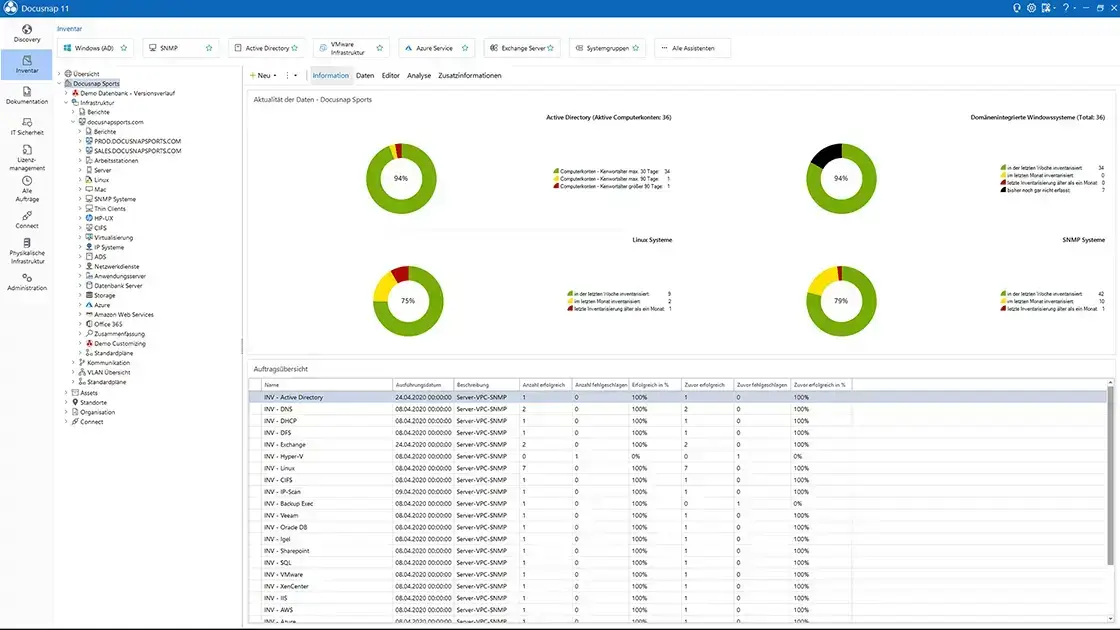Switch to the Analyse tab
1120x630 pixels.
[419, 75]
